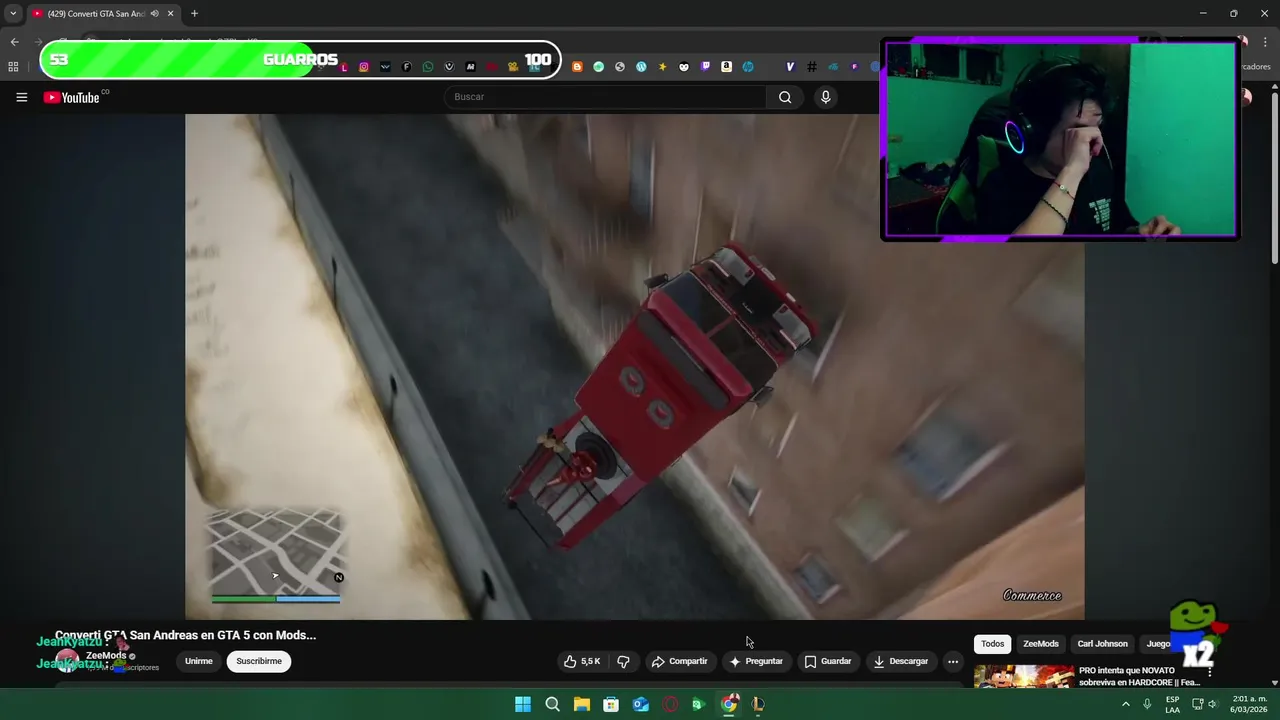Open volume control in system tray
This screenshot has width=1280, height=720.
click(x=1212, y=704)
